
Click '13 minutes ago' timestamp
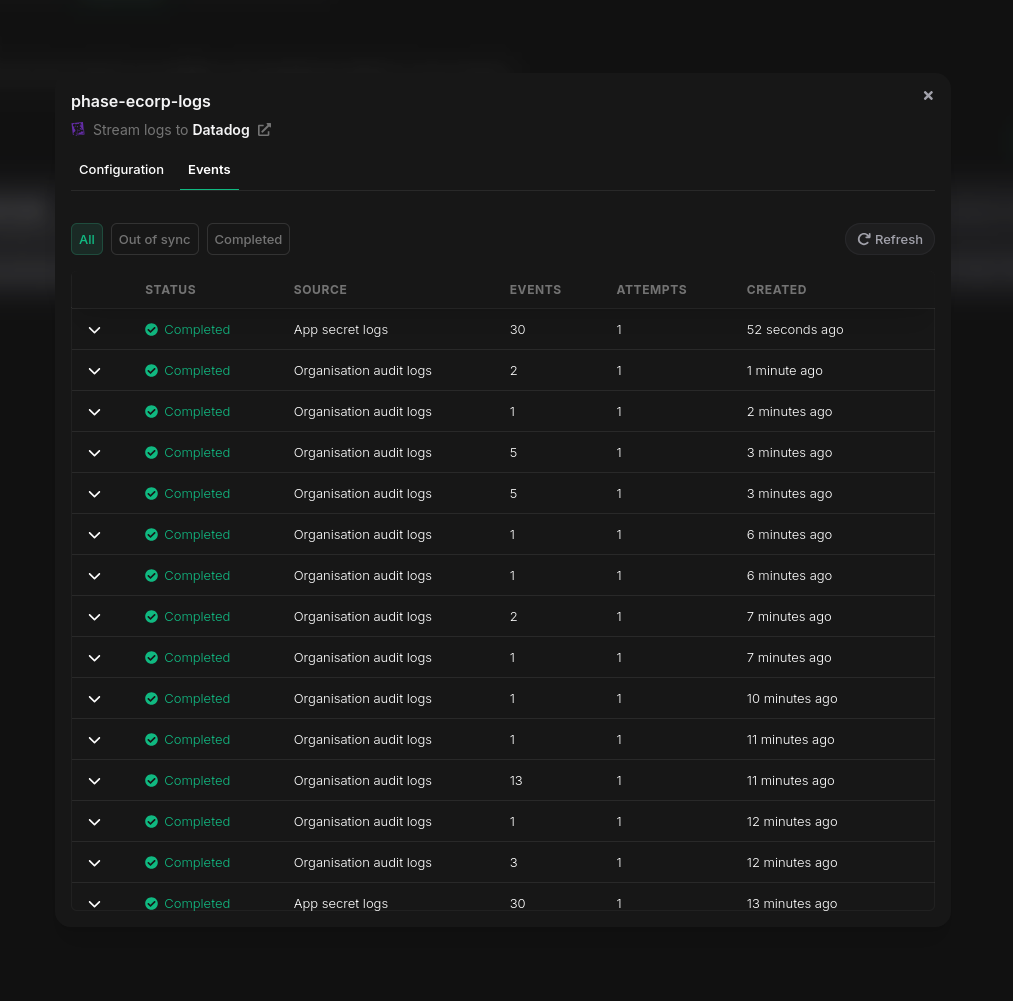pyautogui.click(x=791, y=903)
